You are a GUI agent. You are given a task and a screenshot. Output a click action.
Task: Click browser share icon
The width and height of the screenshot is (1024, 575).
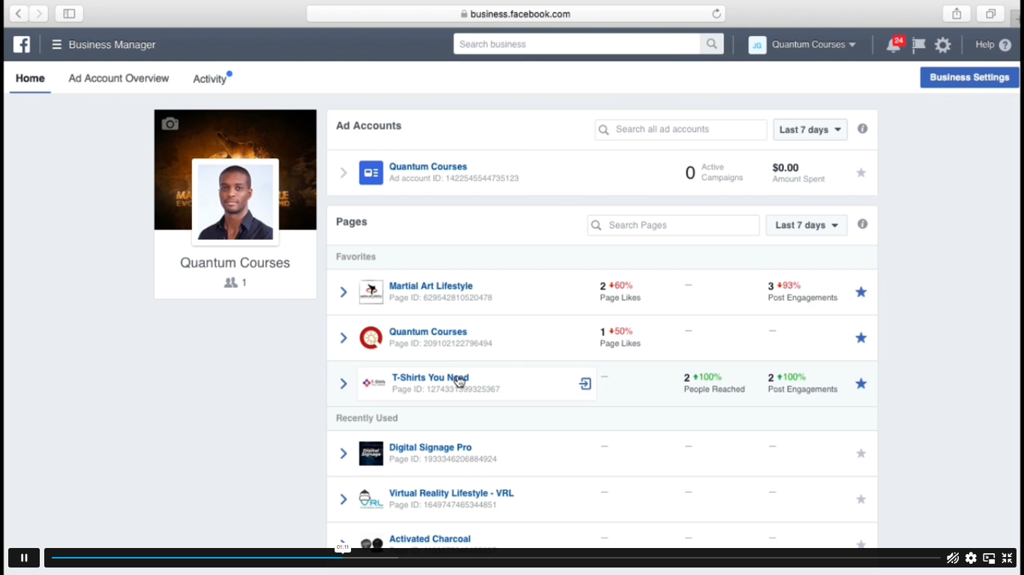956,13
